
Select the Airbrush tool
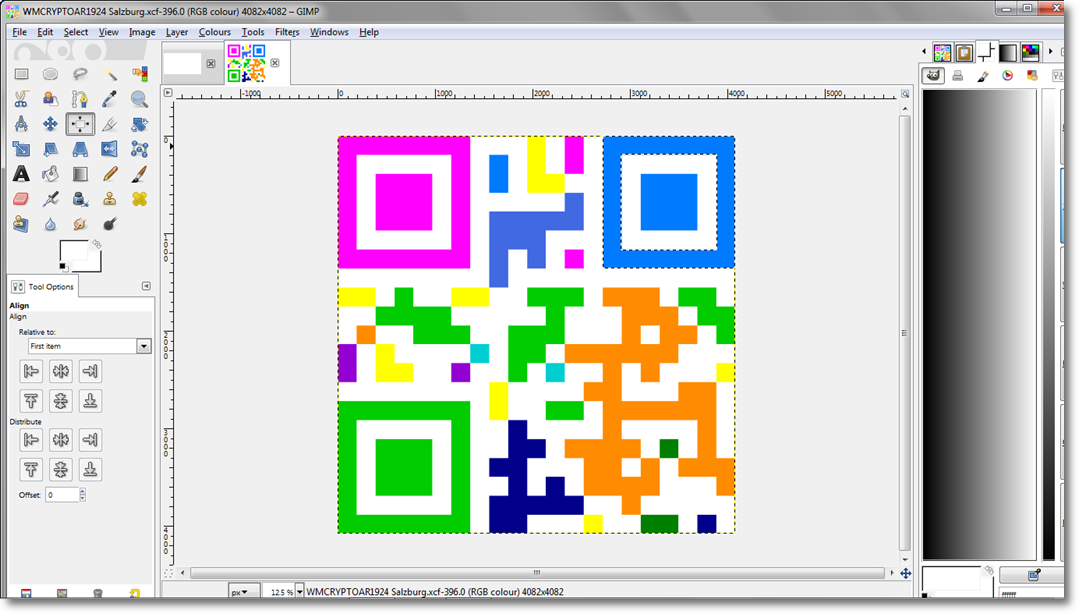coord(50,199)
